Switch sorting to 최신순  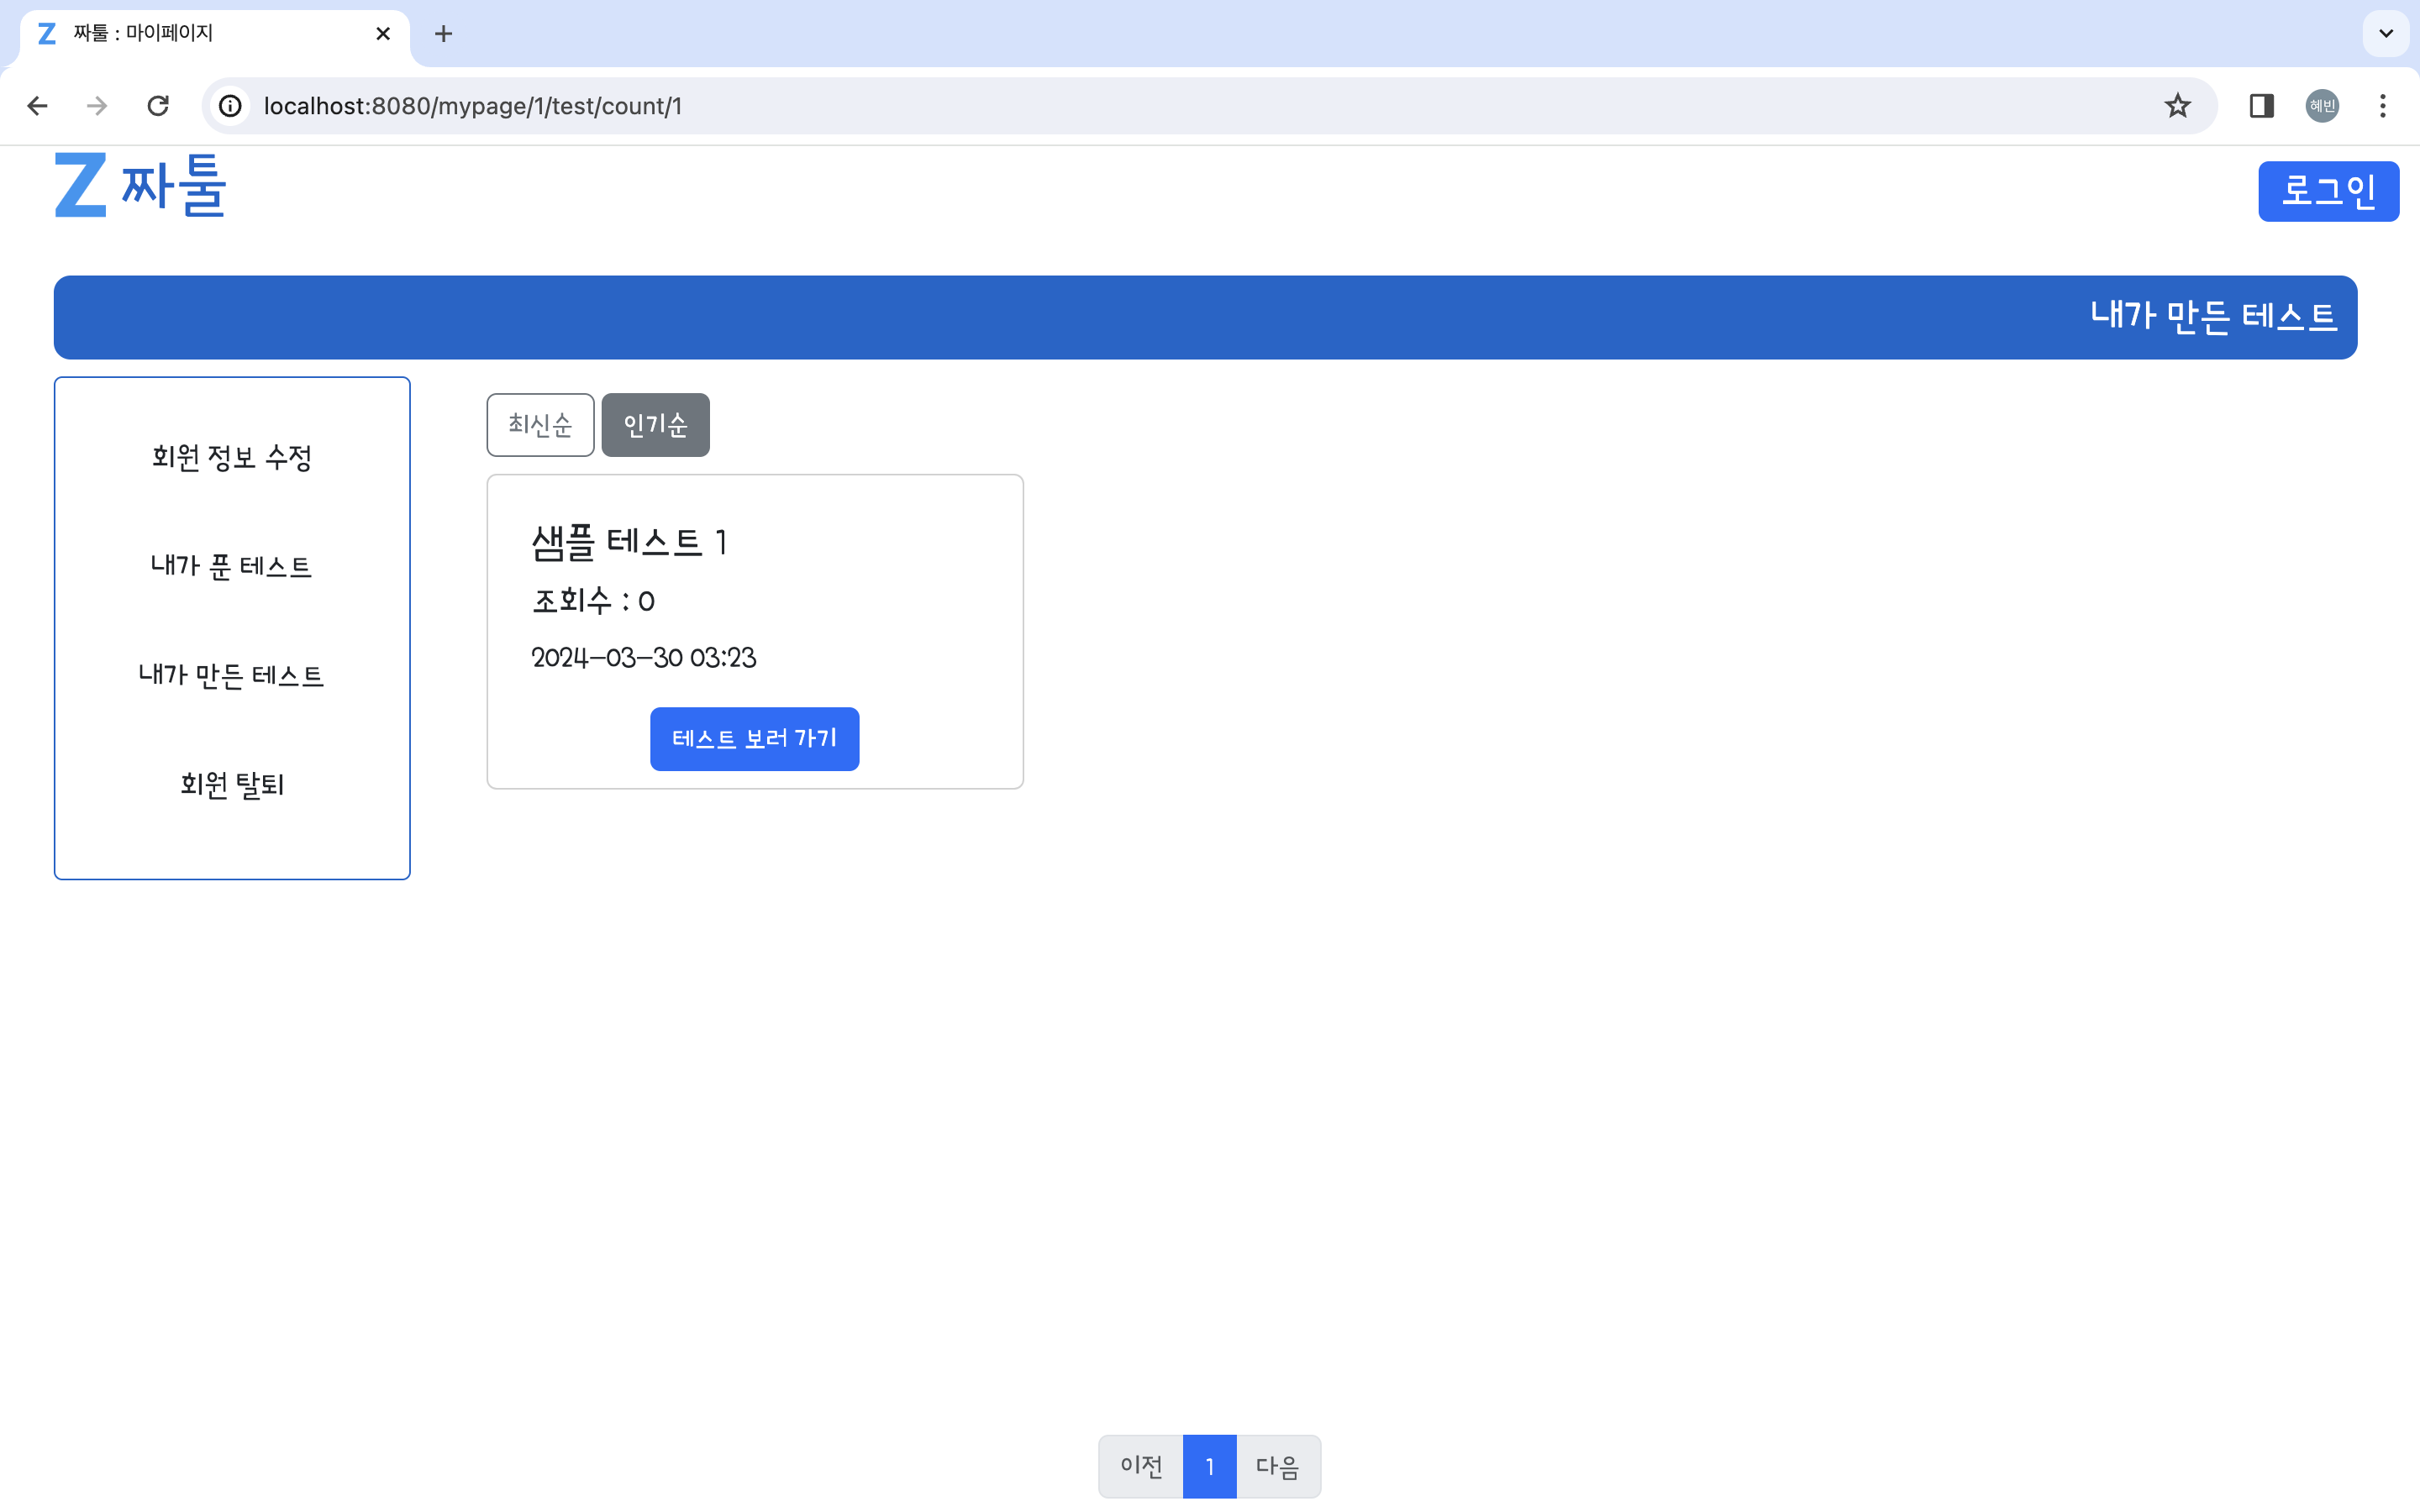[540, 425]
